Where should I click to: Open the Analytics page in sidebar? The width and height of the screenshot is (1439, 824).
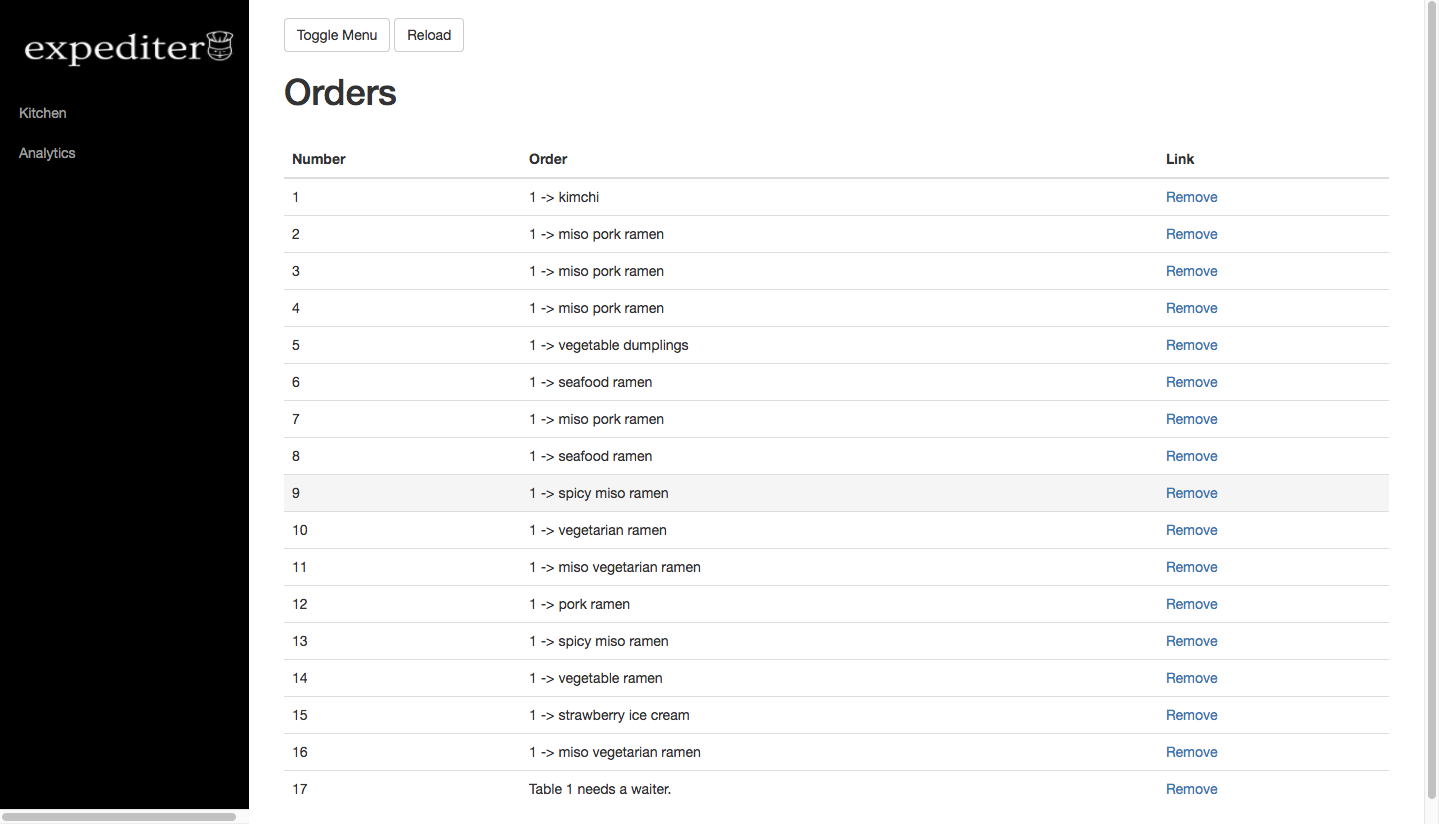click(47, 153)
